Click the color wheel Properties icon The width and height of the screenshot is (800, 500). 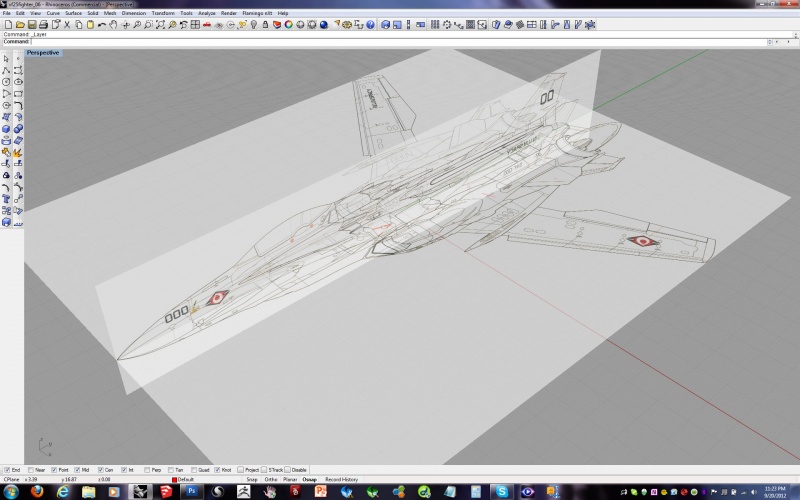coord(289,24)
